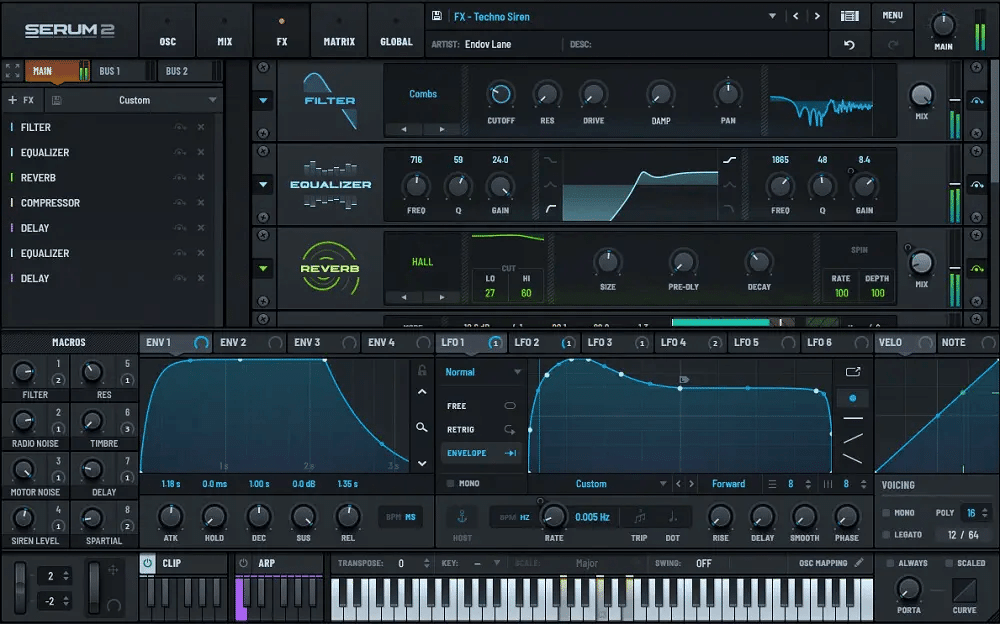1000x624 pixels.
Task: Select the magnifier icon in ENV 1 panel
Action: tap(421, 427)
